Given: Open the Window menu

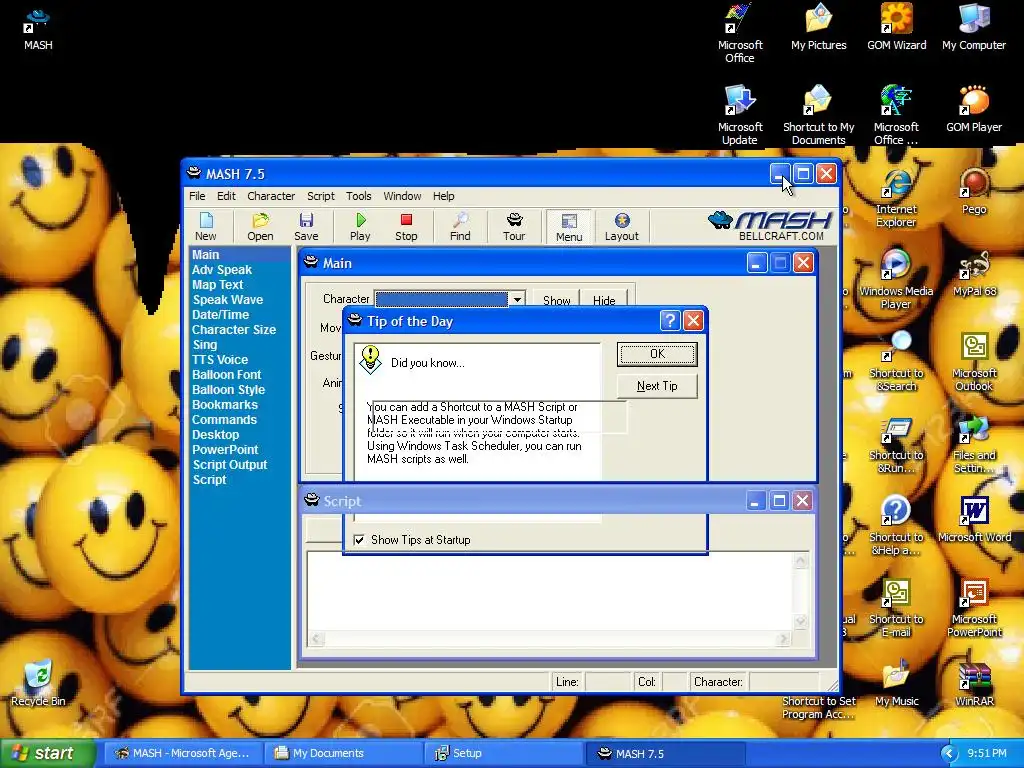Looking at the screenshot, I should pyautogui.click(x=402, y=196).
